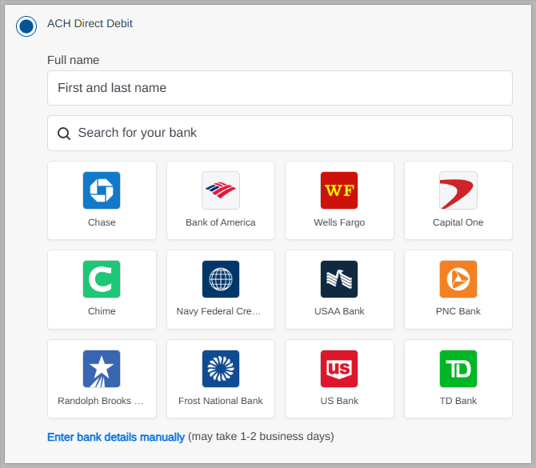Choose the green Chime logo icon
This screenshot has height=468, width=536.
click(102, 279)
